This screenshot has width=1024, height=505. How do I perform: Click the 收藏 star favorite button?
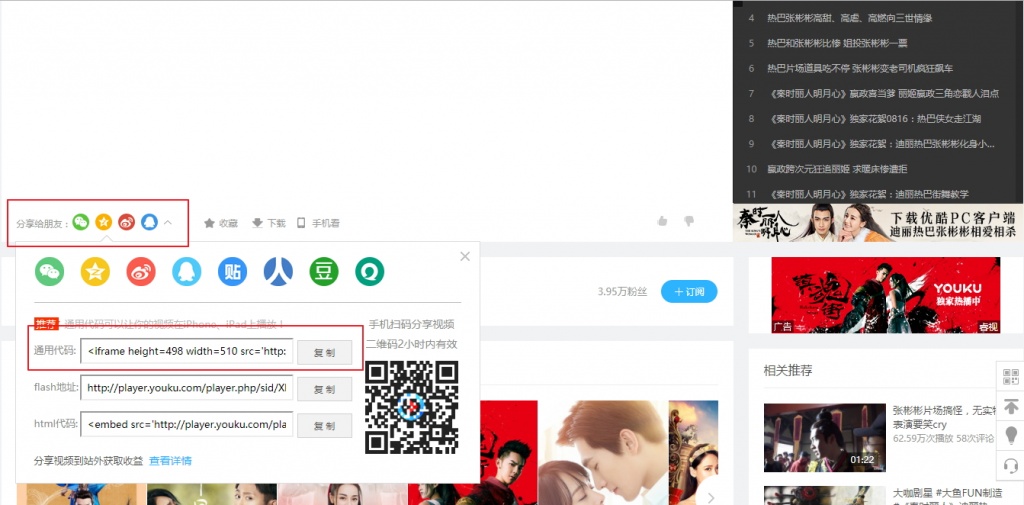[221, 223]
